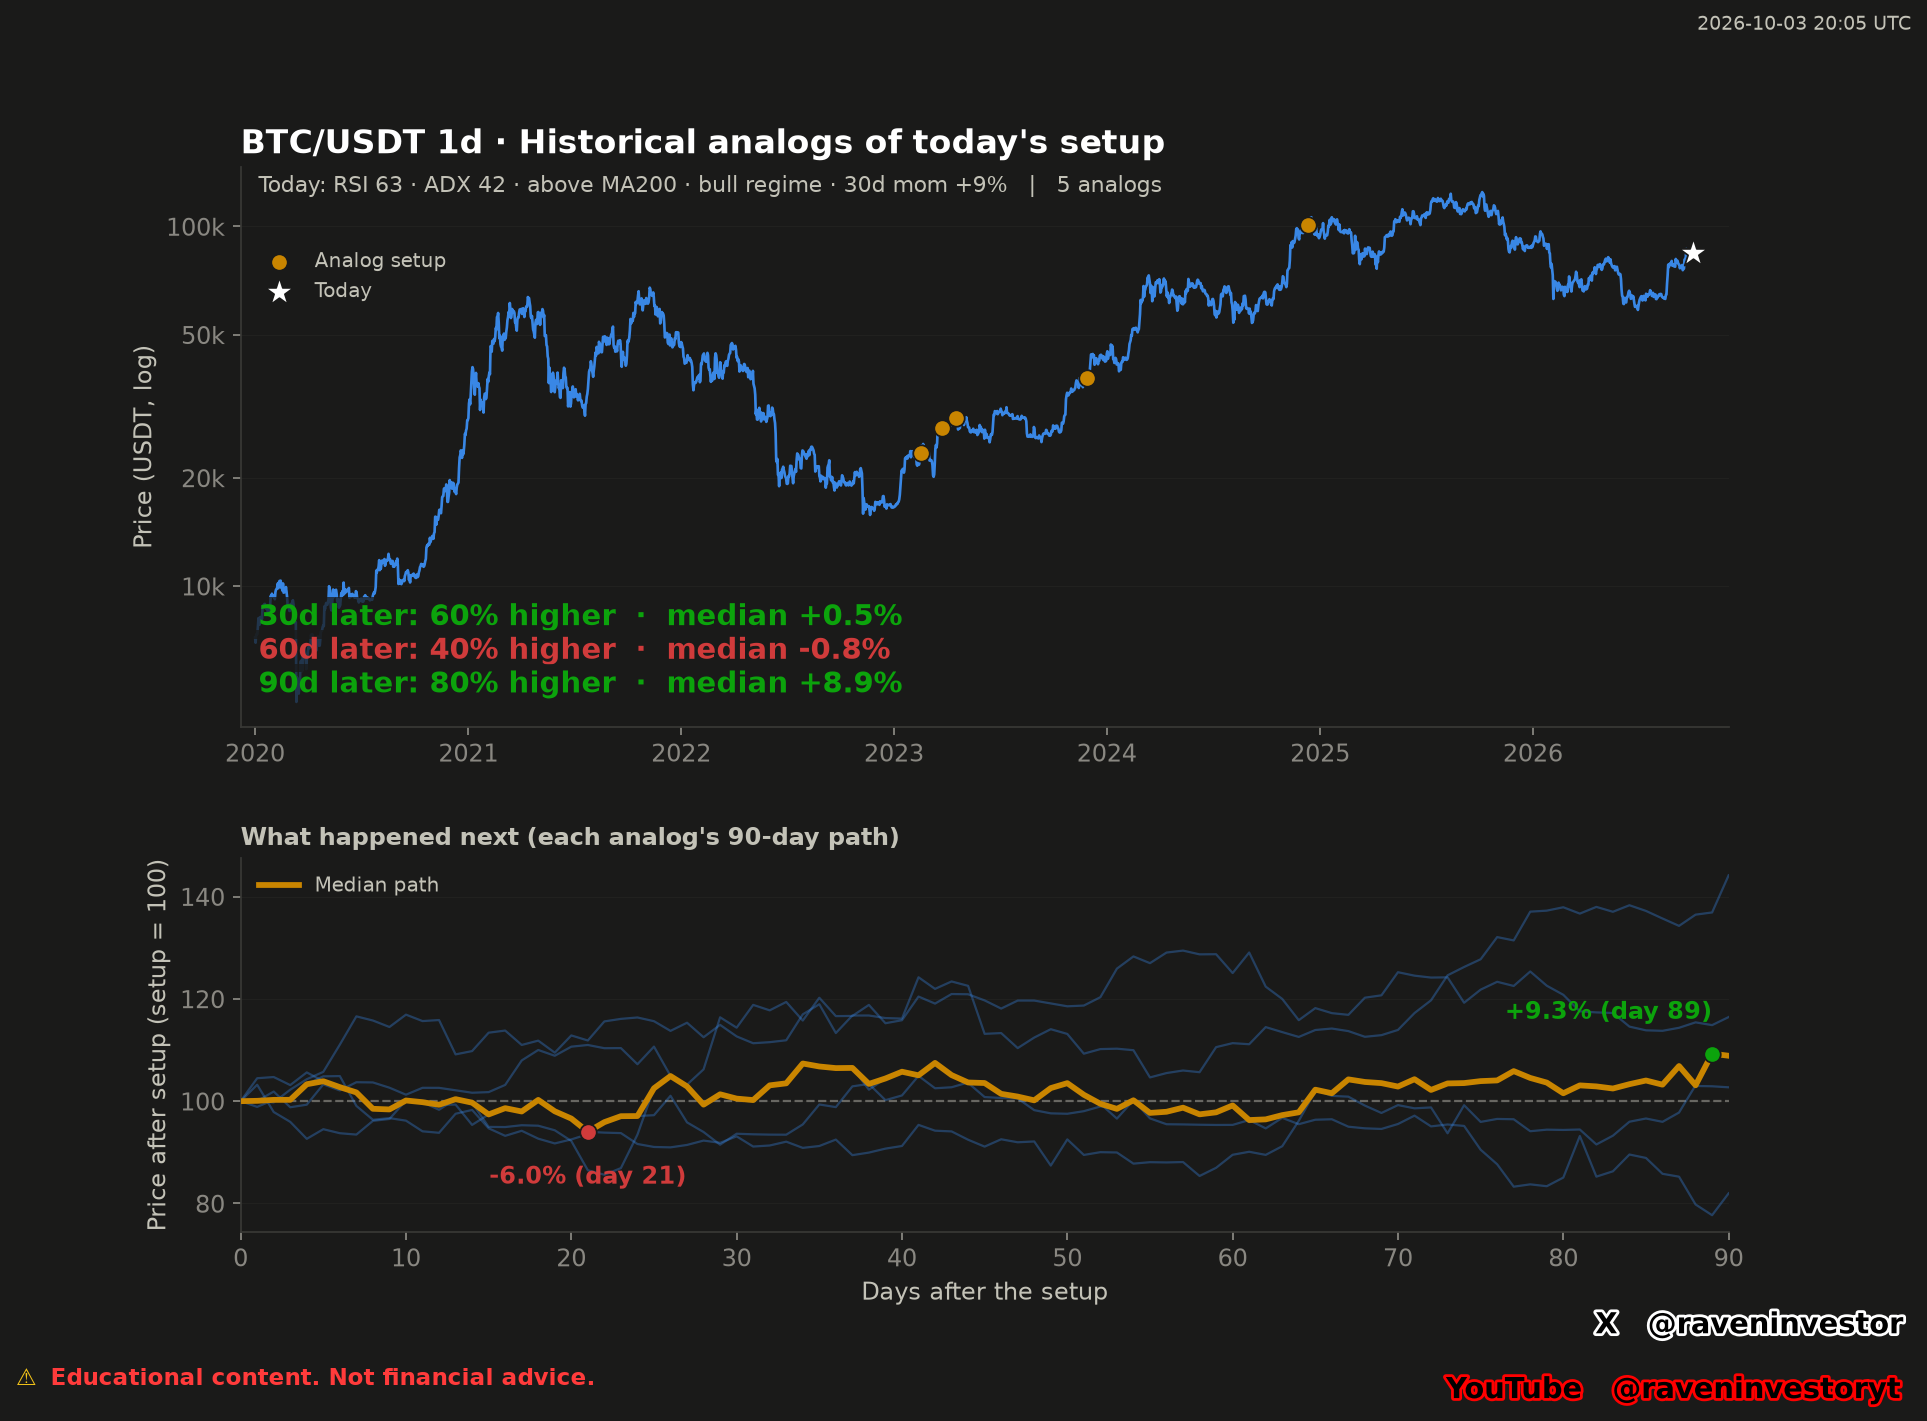
Task: Click the red YouTube label
Action: pyautogui.click(x=1514, y=1389)
